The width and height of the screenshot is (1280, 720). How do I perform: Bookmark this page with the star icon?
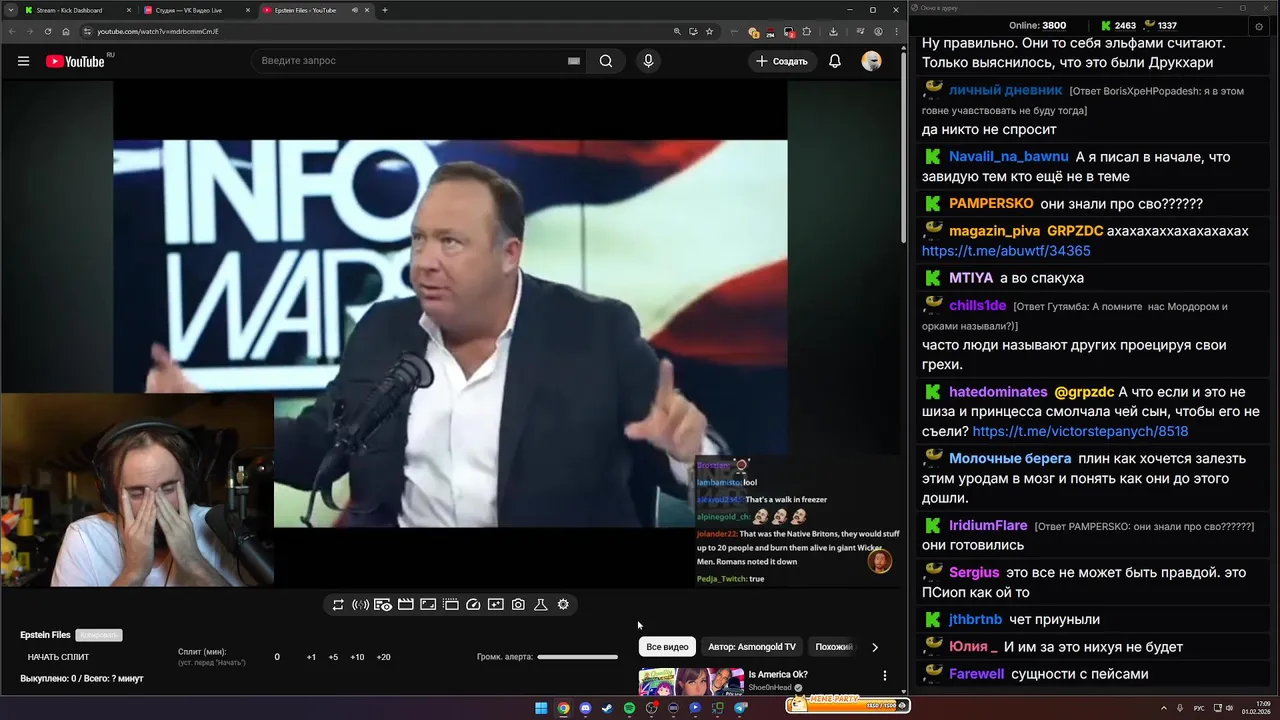[x=709, y=31]
